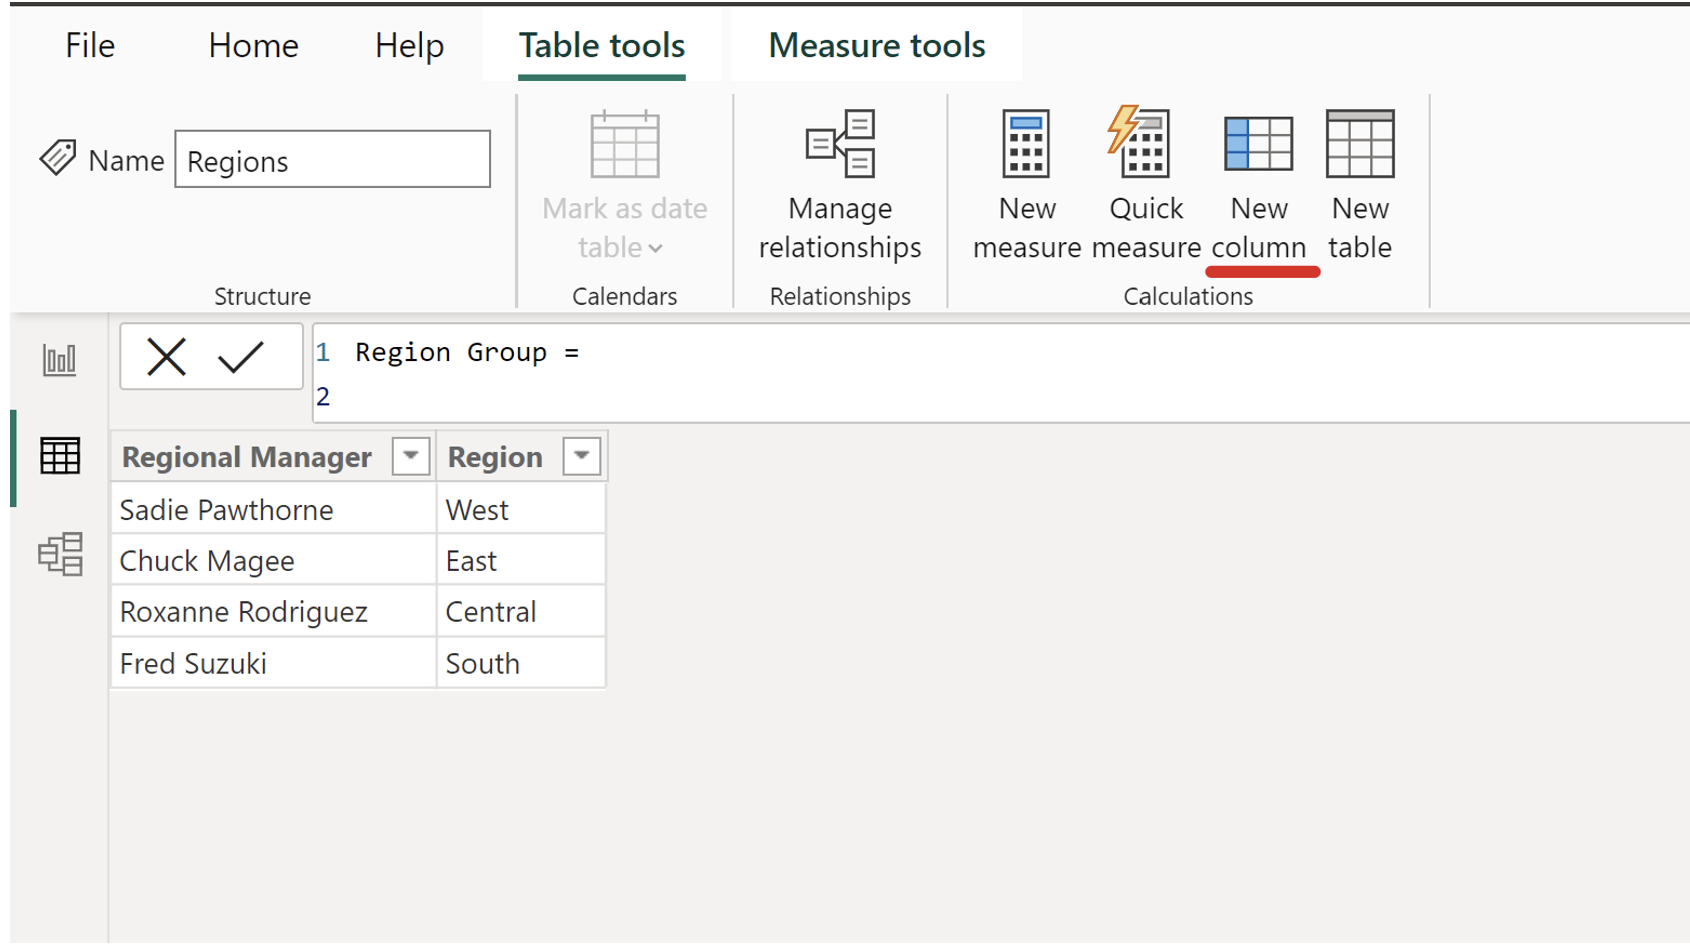
Task: Switch to Report view in the sidebar
Action: 59,360
